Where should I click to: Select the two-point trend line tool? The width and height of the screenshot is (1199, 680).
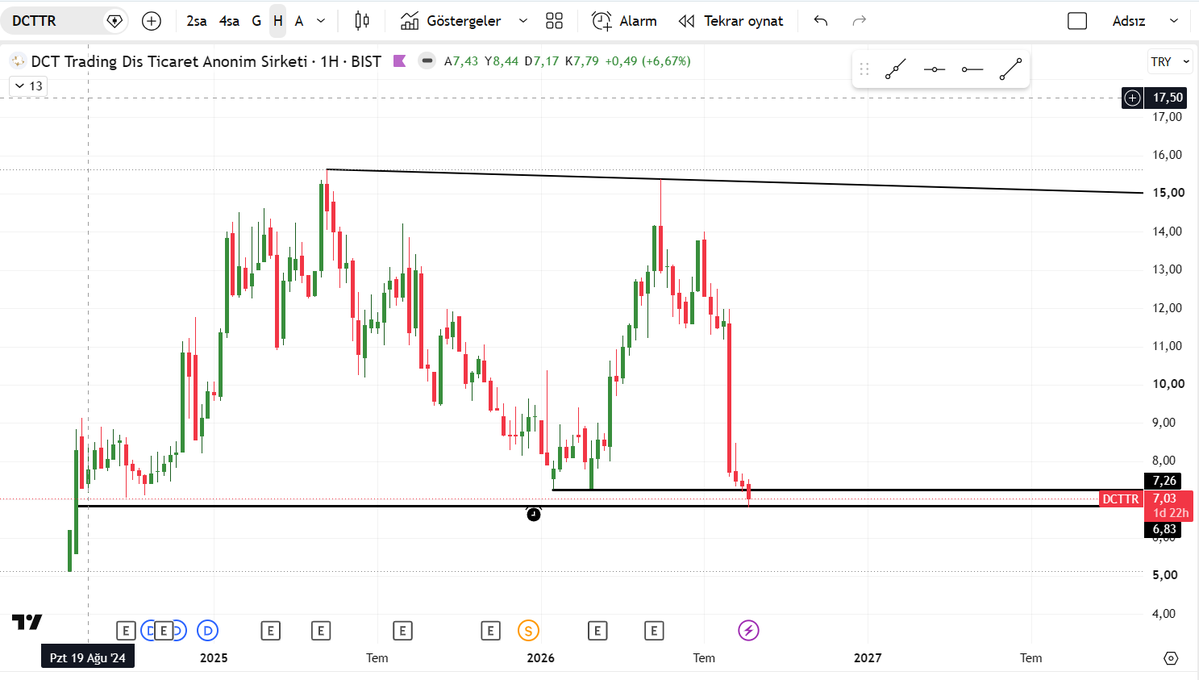point(1010,70)
